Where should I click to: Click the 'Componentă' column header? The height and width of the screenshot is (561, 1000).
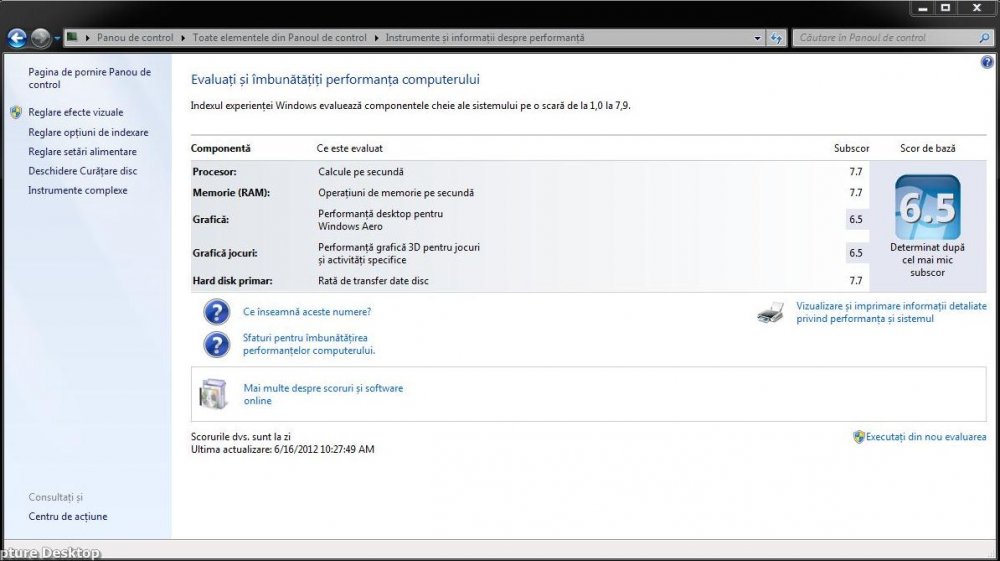point(221,149)
